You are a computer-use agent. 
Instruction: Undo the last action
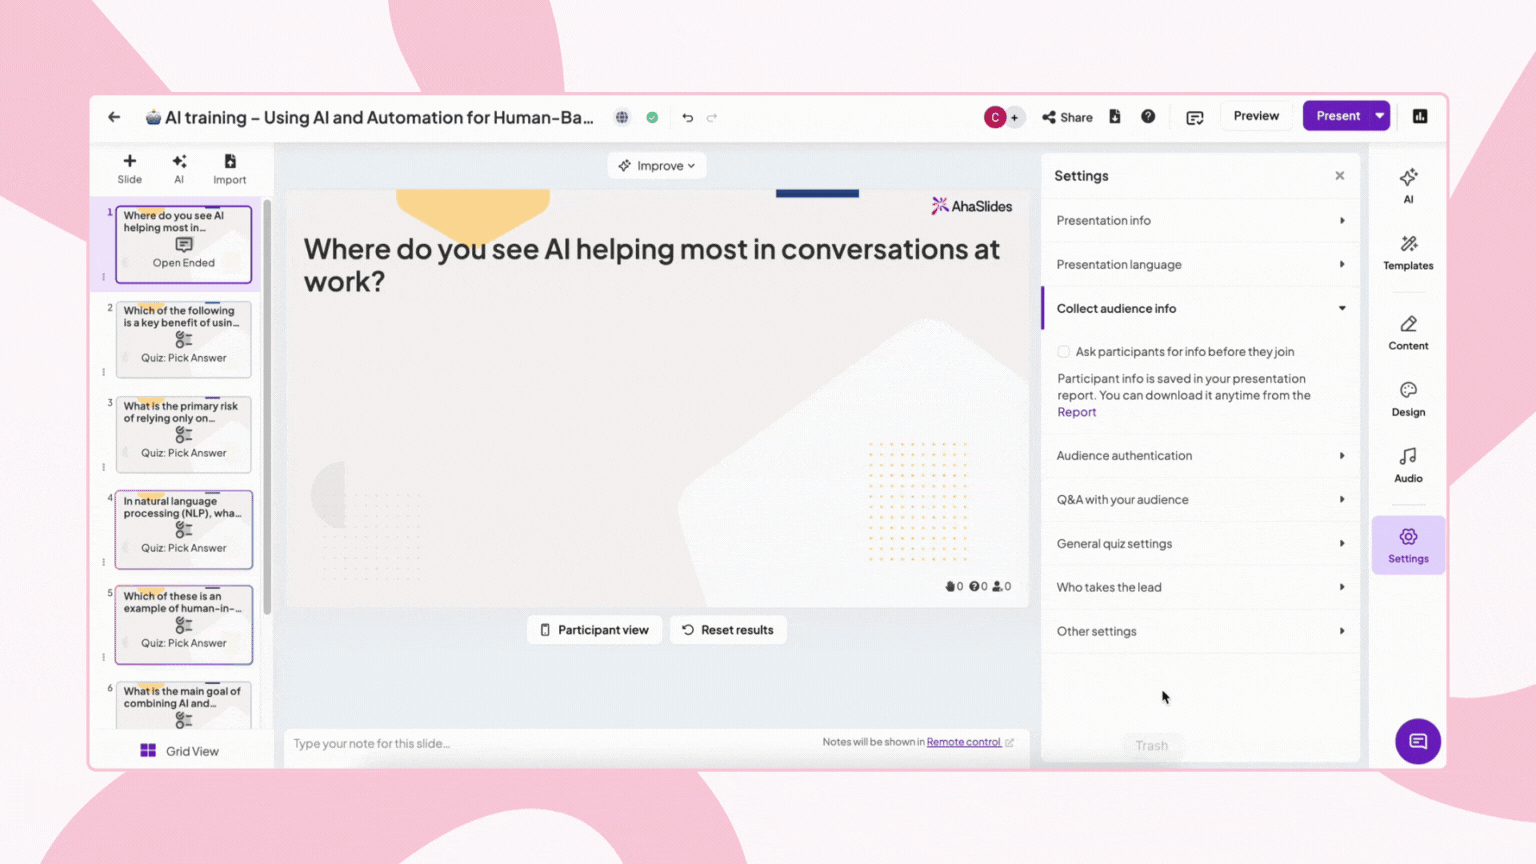point(688,117)
